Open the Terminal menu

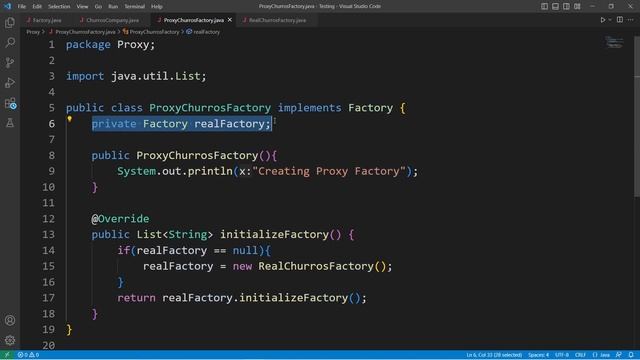[x=135, y=7]
